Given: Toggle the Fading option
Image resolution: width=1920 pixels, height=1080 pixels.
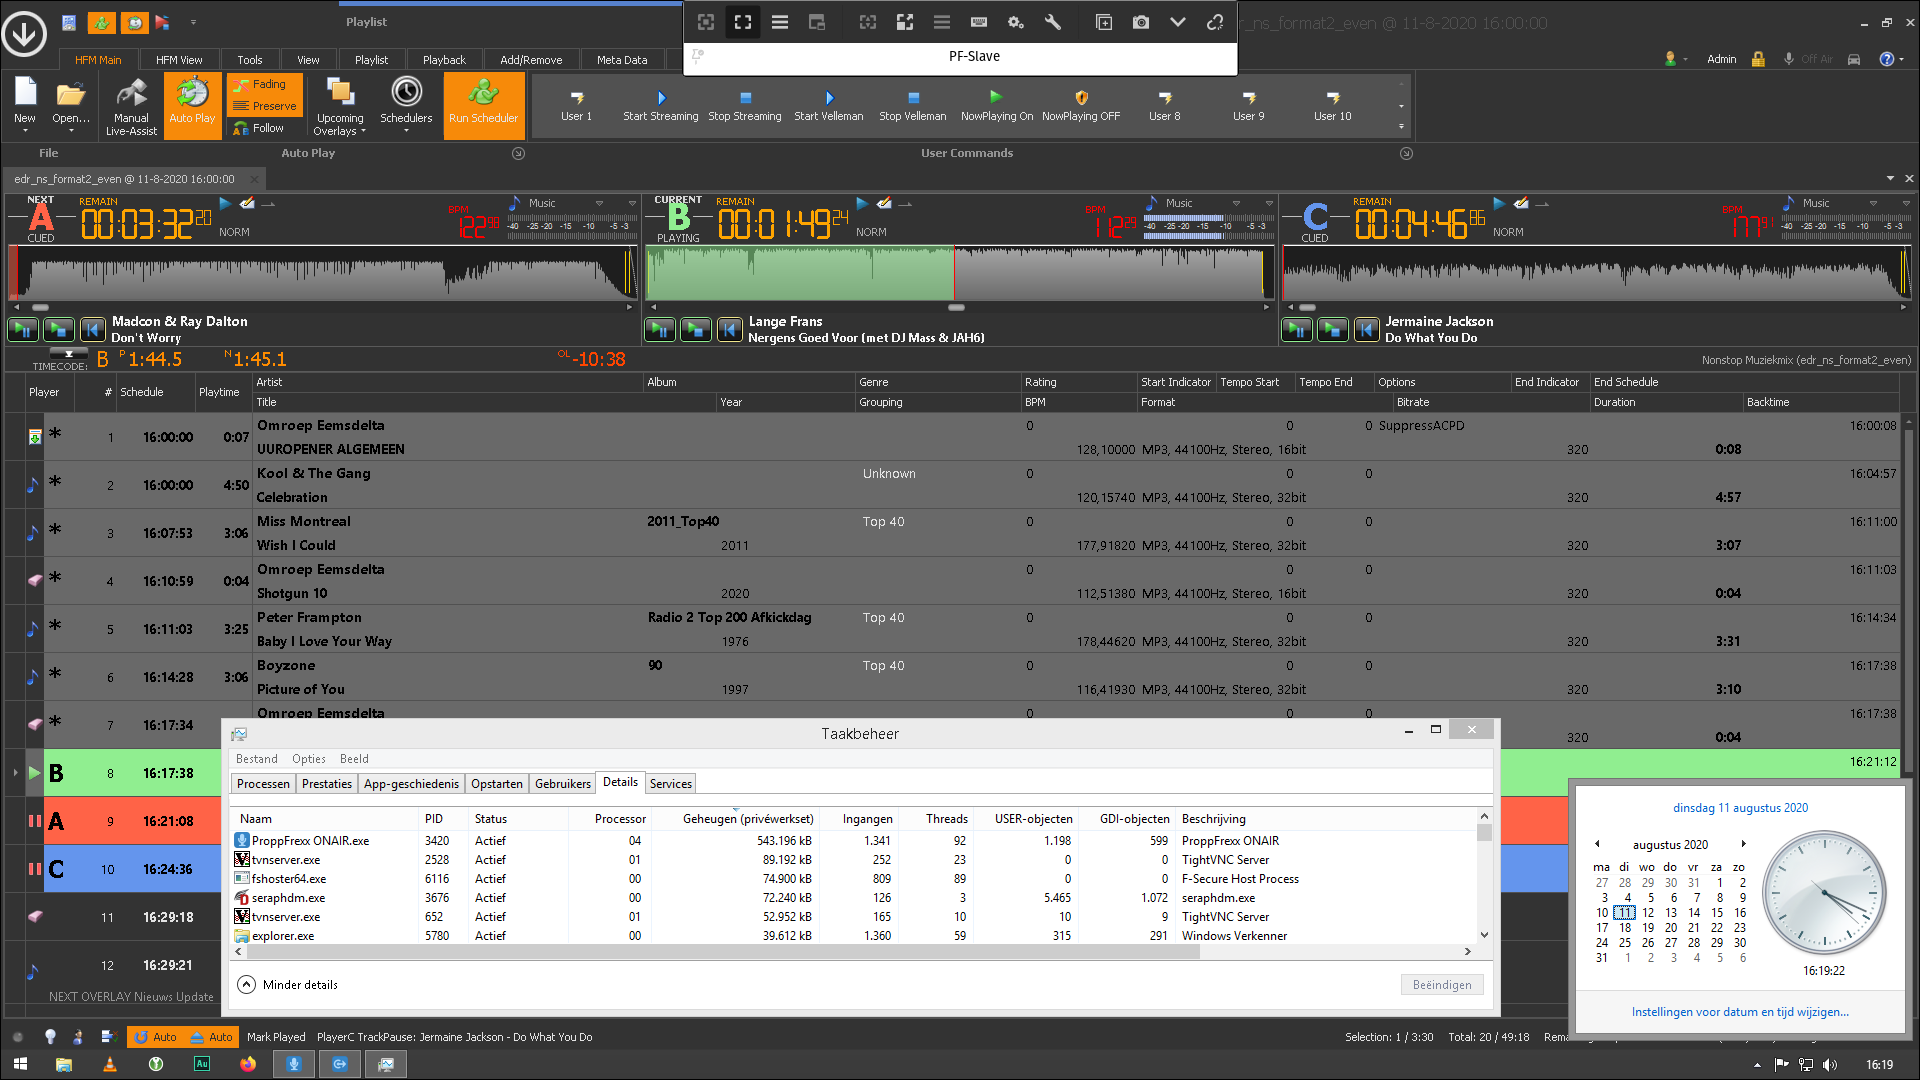Looking at the screenshot, I should click(x=264, y=85).
